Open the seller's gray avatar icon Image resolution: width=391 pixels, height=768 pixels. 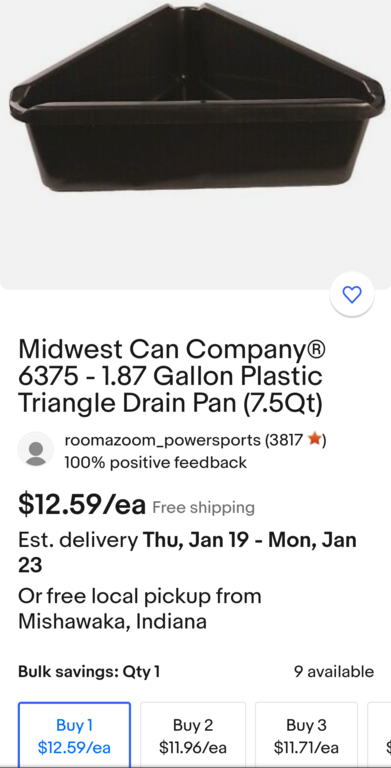[36, 450]
